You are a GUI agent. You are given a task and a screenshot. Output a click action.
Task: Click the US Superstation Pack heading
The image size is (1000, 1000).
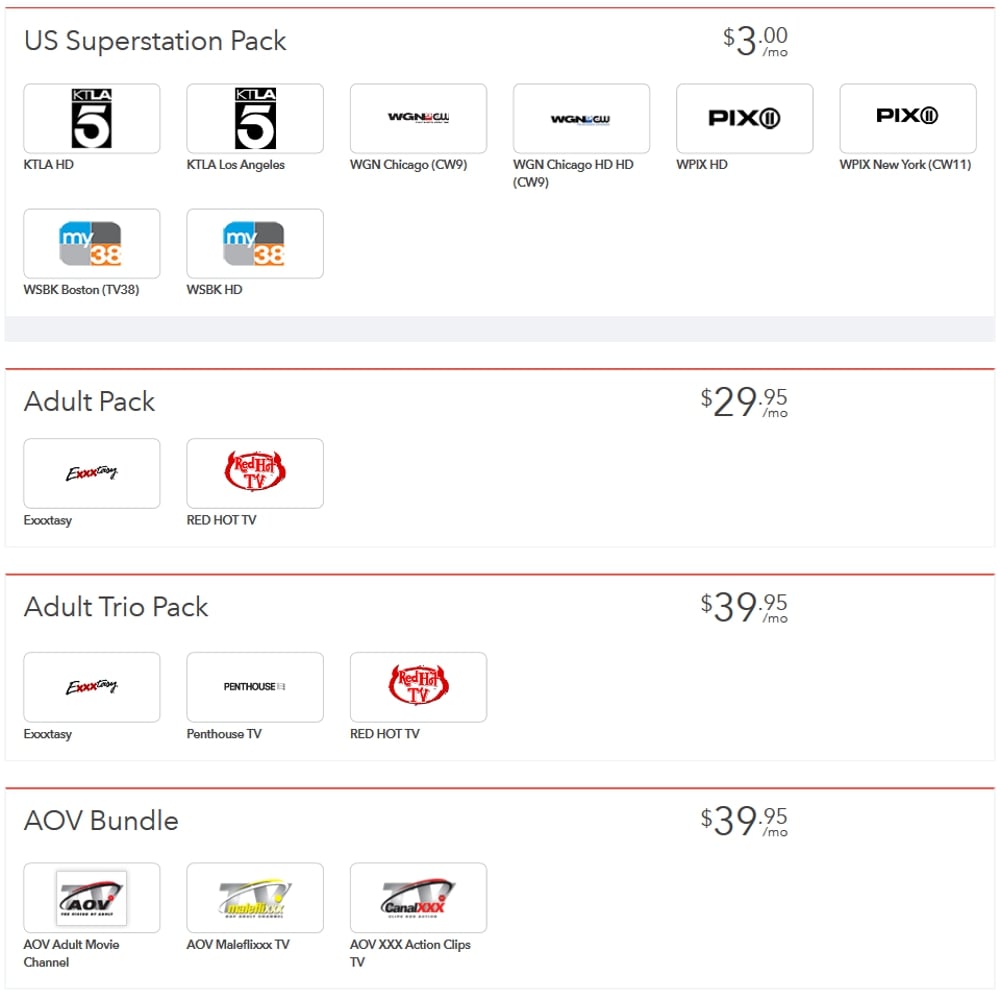[x=155, y=41]
